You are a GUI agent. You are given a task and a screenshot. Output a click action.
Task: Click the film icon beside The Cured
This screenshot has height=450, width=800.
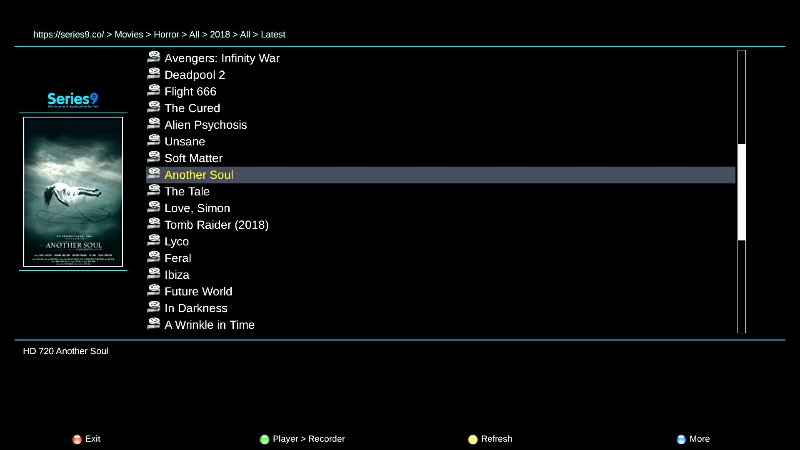tap(154, 107)
